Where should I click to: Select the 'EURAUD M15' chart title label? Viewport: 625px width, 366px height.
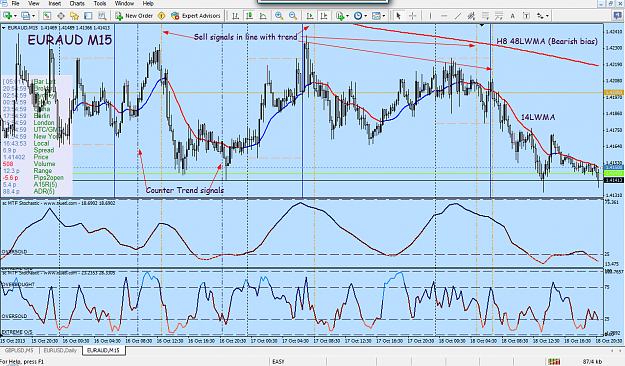coord(69,40)
